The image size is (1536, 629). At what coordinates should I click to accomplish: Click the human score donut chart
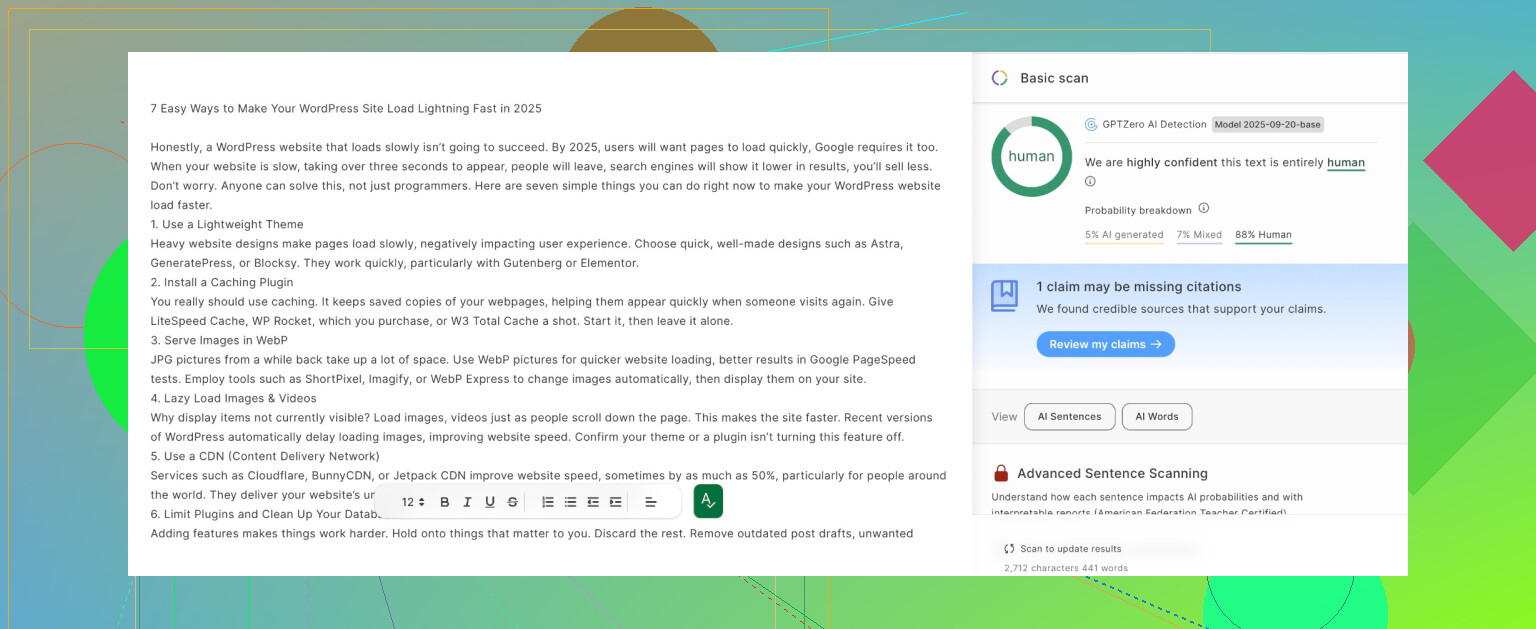tap(1031, 157)
